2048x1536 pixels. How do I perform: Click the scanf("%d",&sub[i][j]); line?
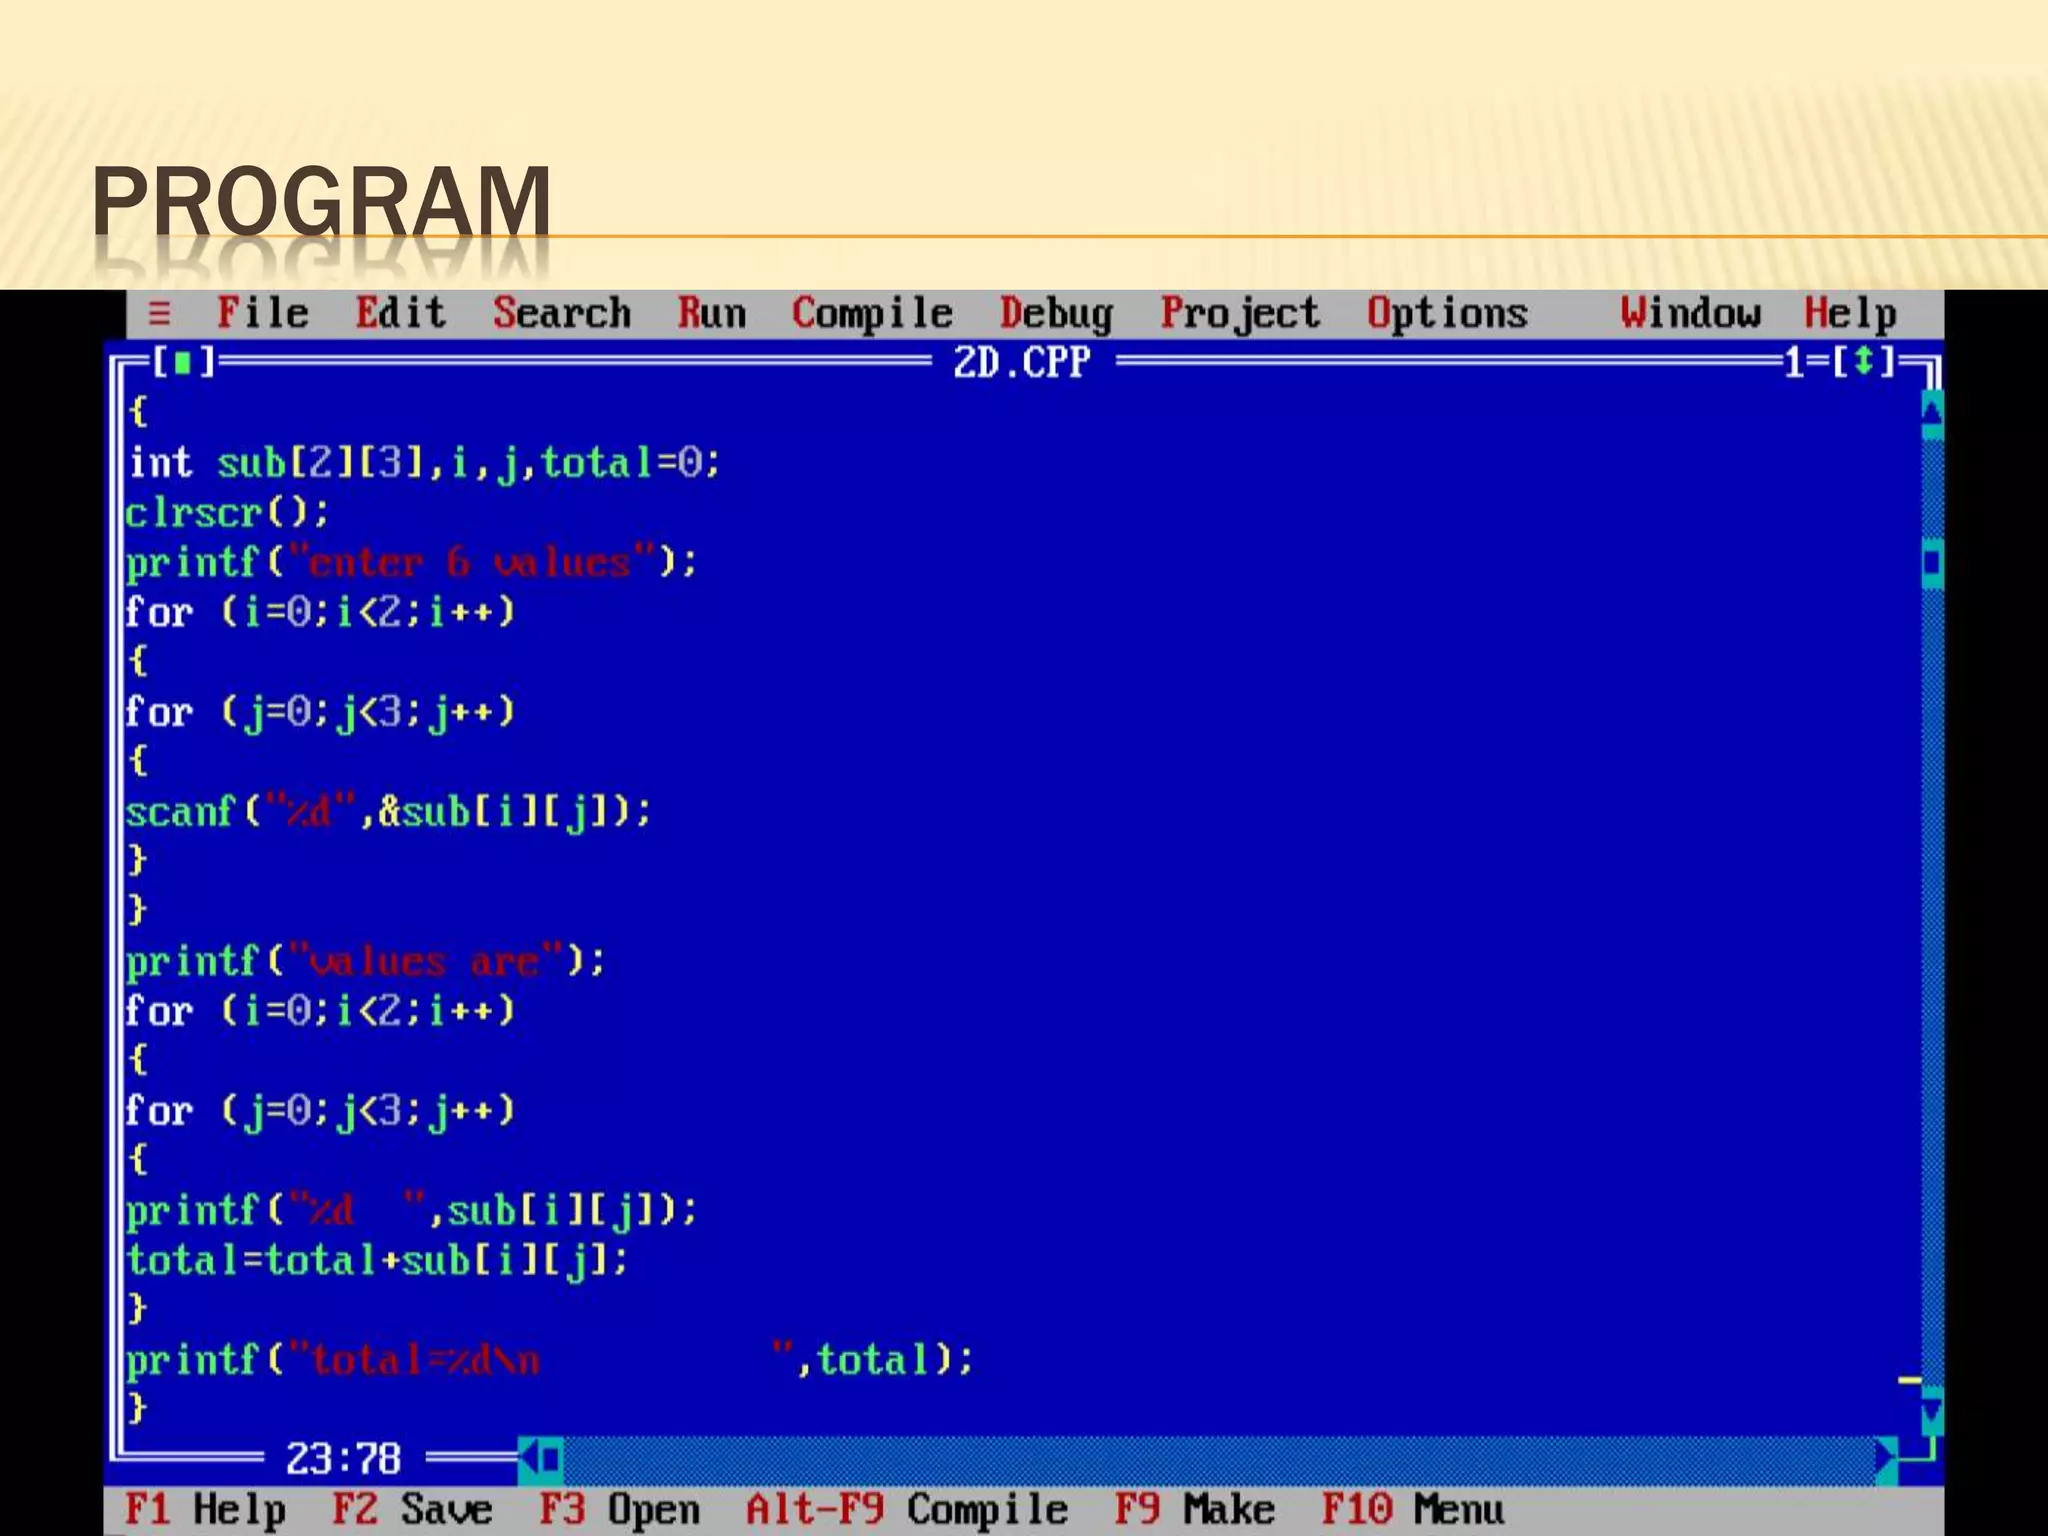point(389,812)
